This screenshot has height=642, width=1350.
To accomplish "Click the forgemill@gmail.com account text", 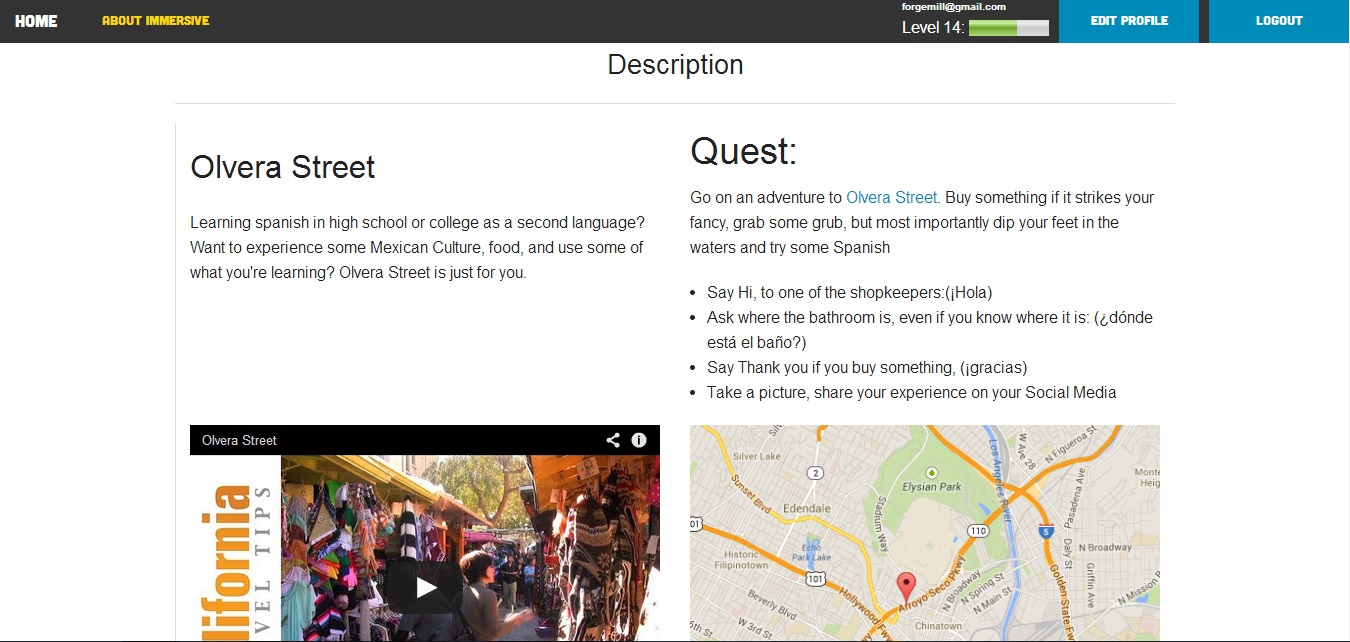I will pos(953,7).
